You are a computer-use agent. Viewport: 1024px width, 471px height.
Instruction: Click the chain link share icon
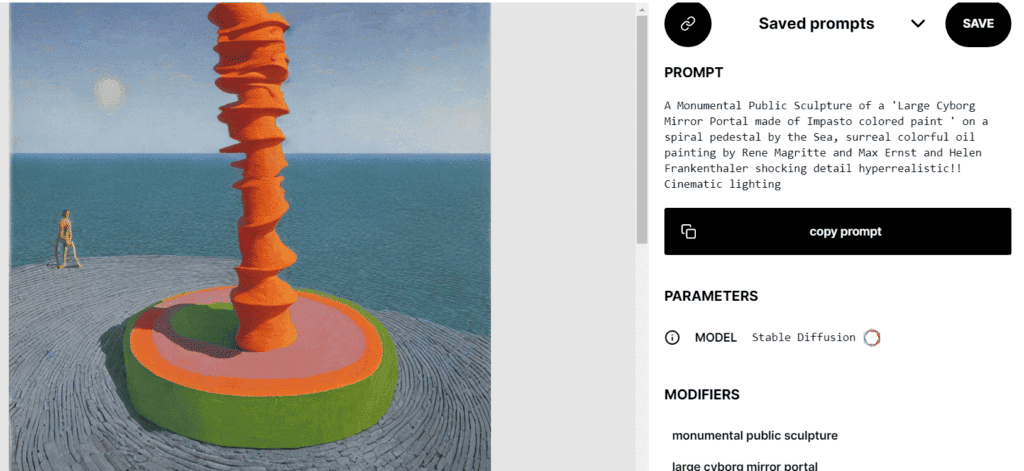[687, 24]
